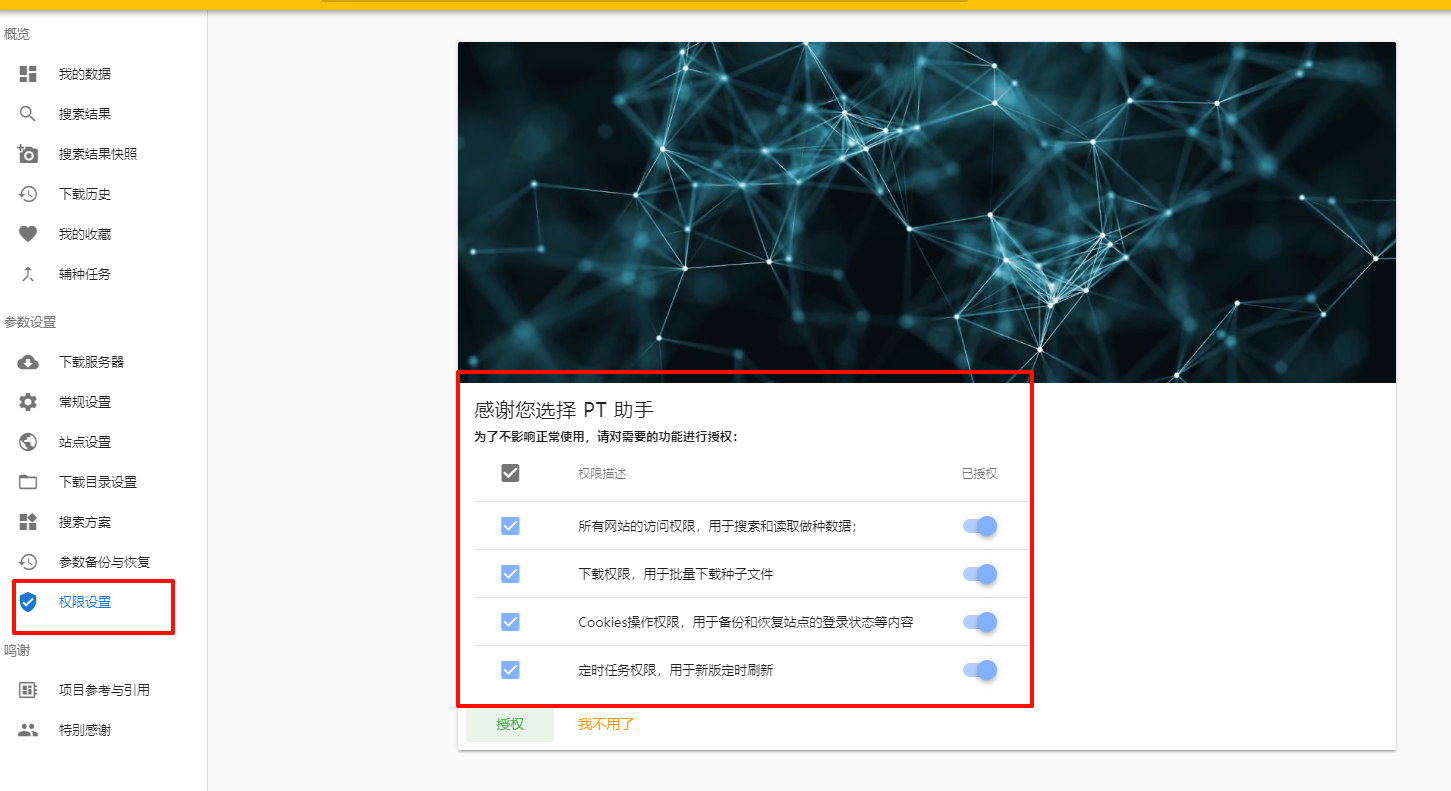This screenshot has width=1451, height=791.
Task: Click the network banner image
Action: (x=927, y=212)
